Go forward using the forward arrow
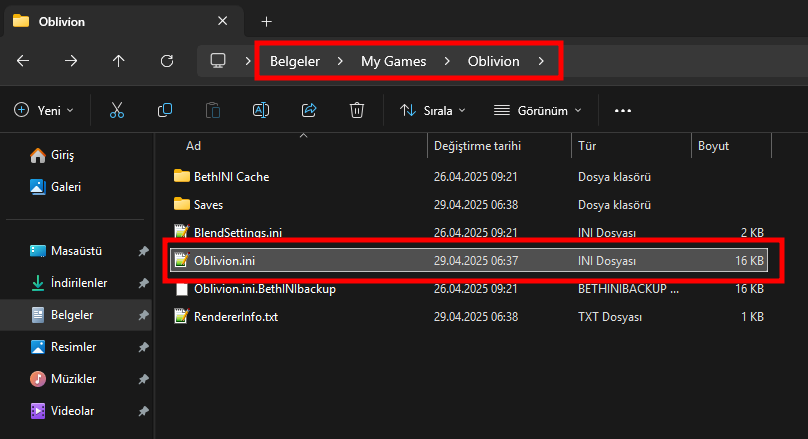Image resolution: width=808 pixels, height=439 pixels. point(71,61)
